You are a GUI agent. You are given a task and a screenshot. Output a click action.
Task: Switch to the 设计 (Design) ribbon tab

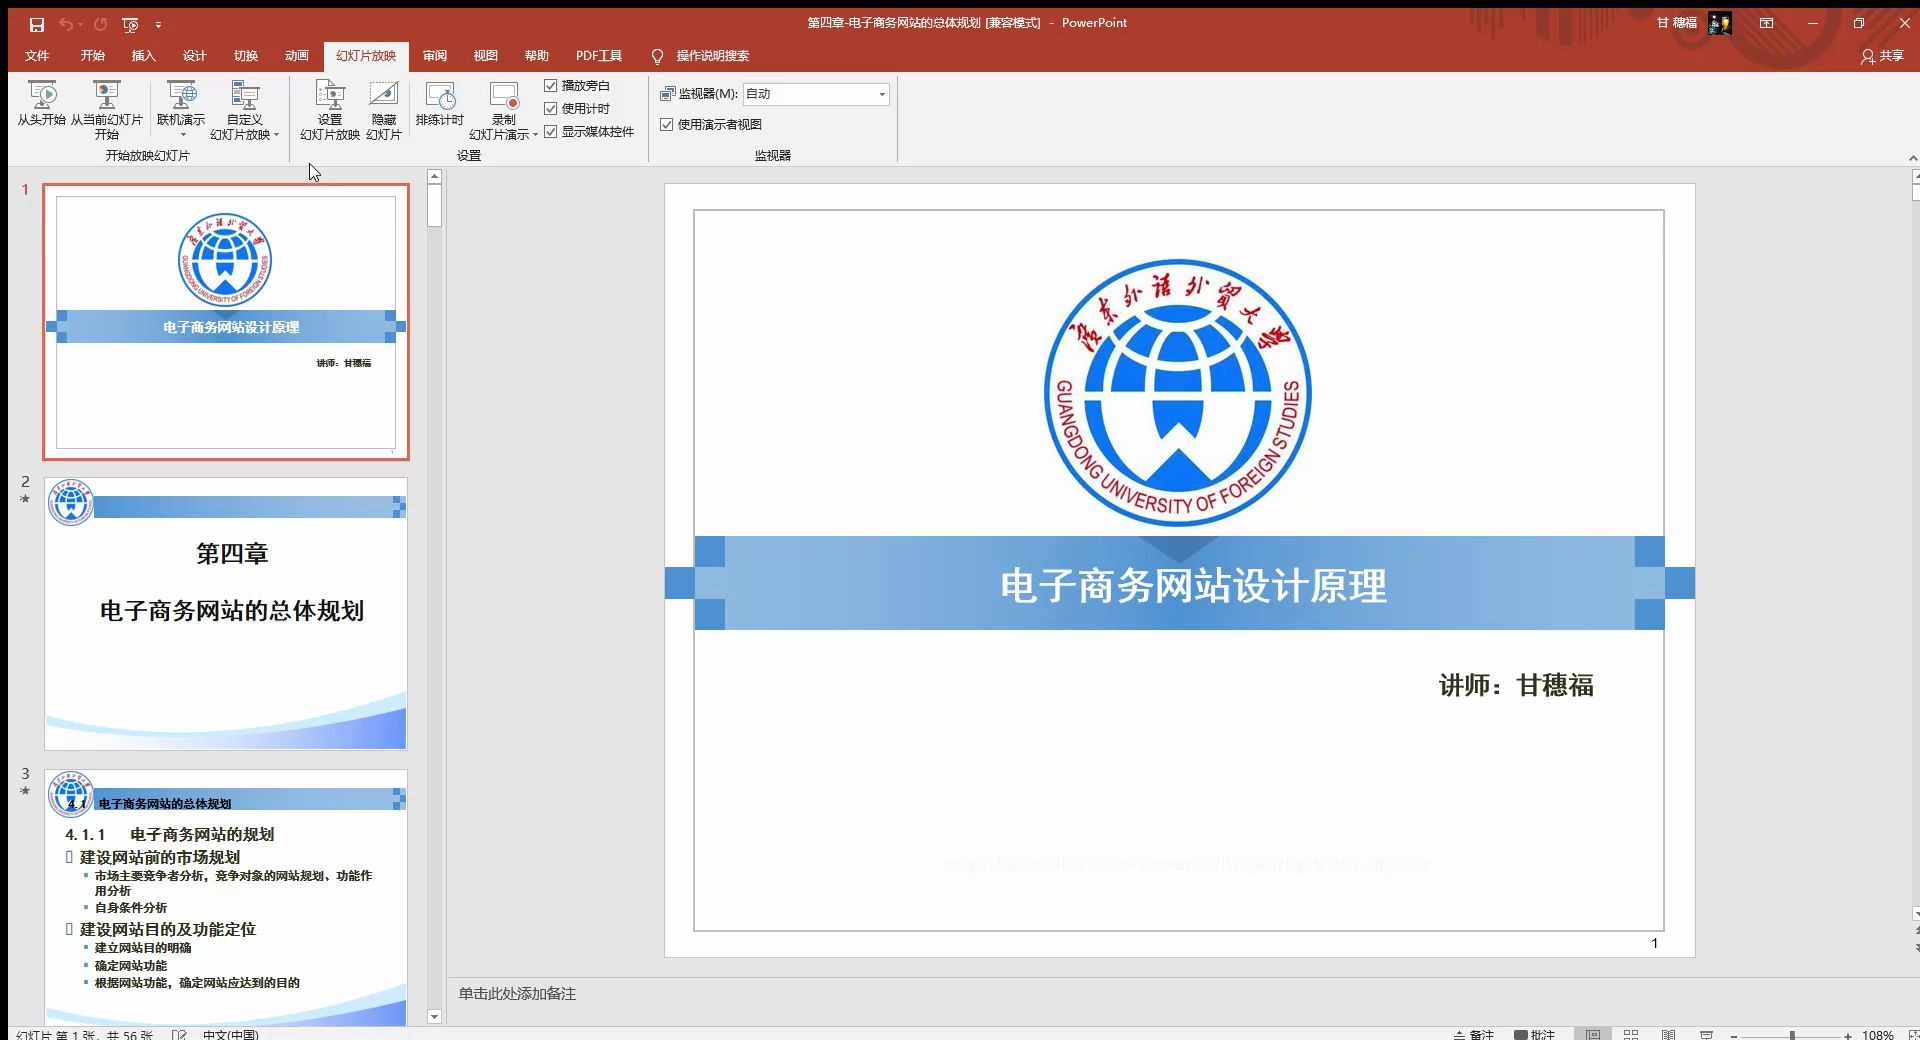195,56
